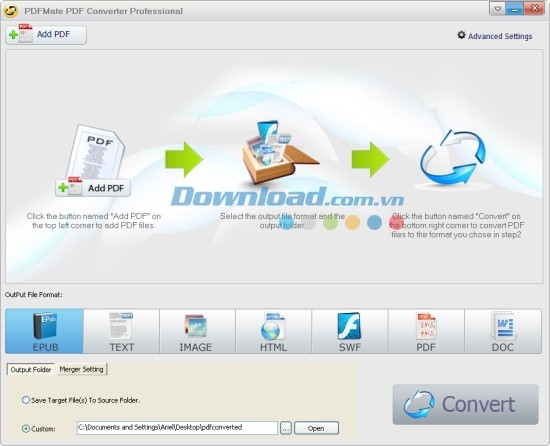
Task: Select HTML output format
Action: 274,331
